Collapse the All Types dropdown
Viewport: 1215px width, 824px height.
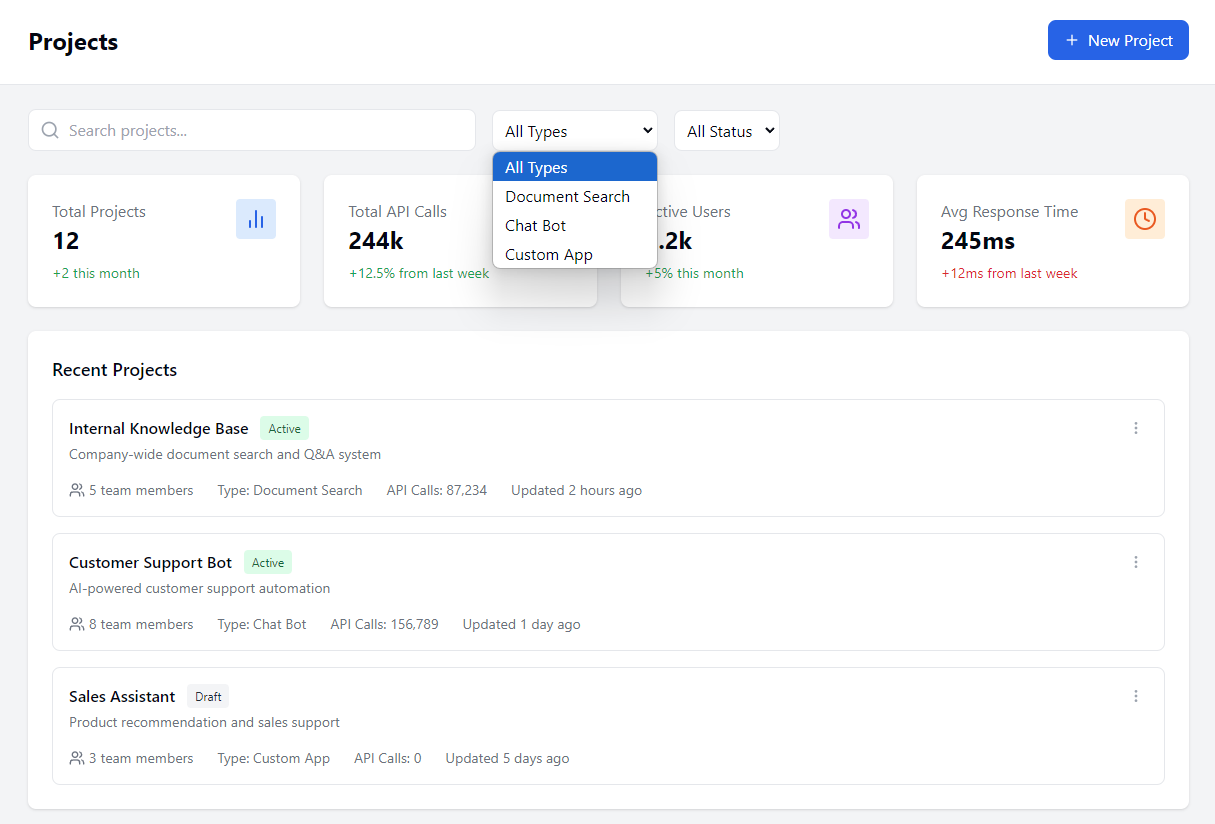[574, 131]
